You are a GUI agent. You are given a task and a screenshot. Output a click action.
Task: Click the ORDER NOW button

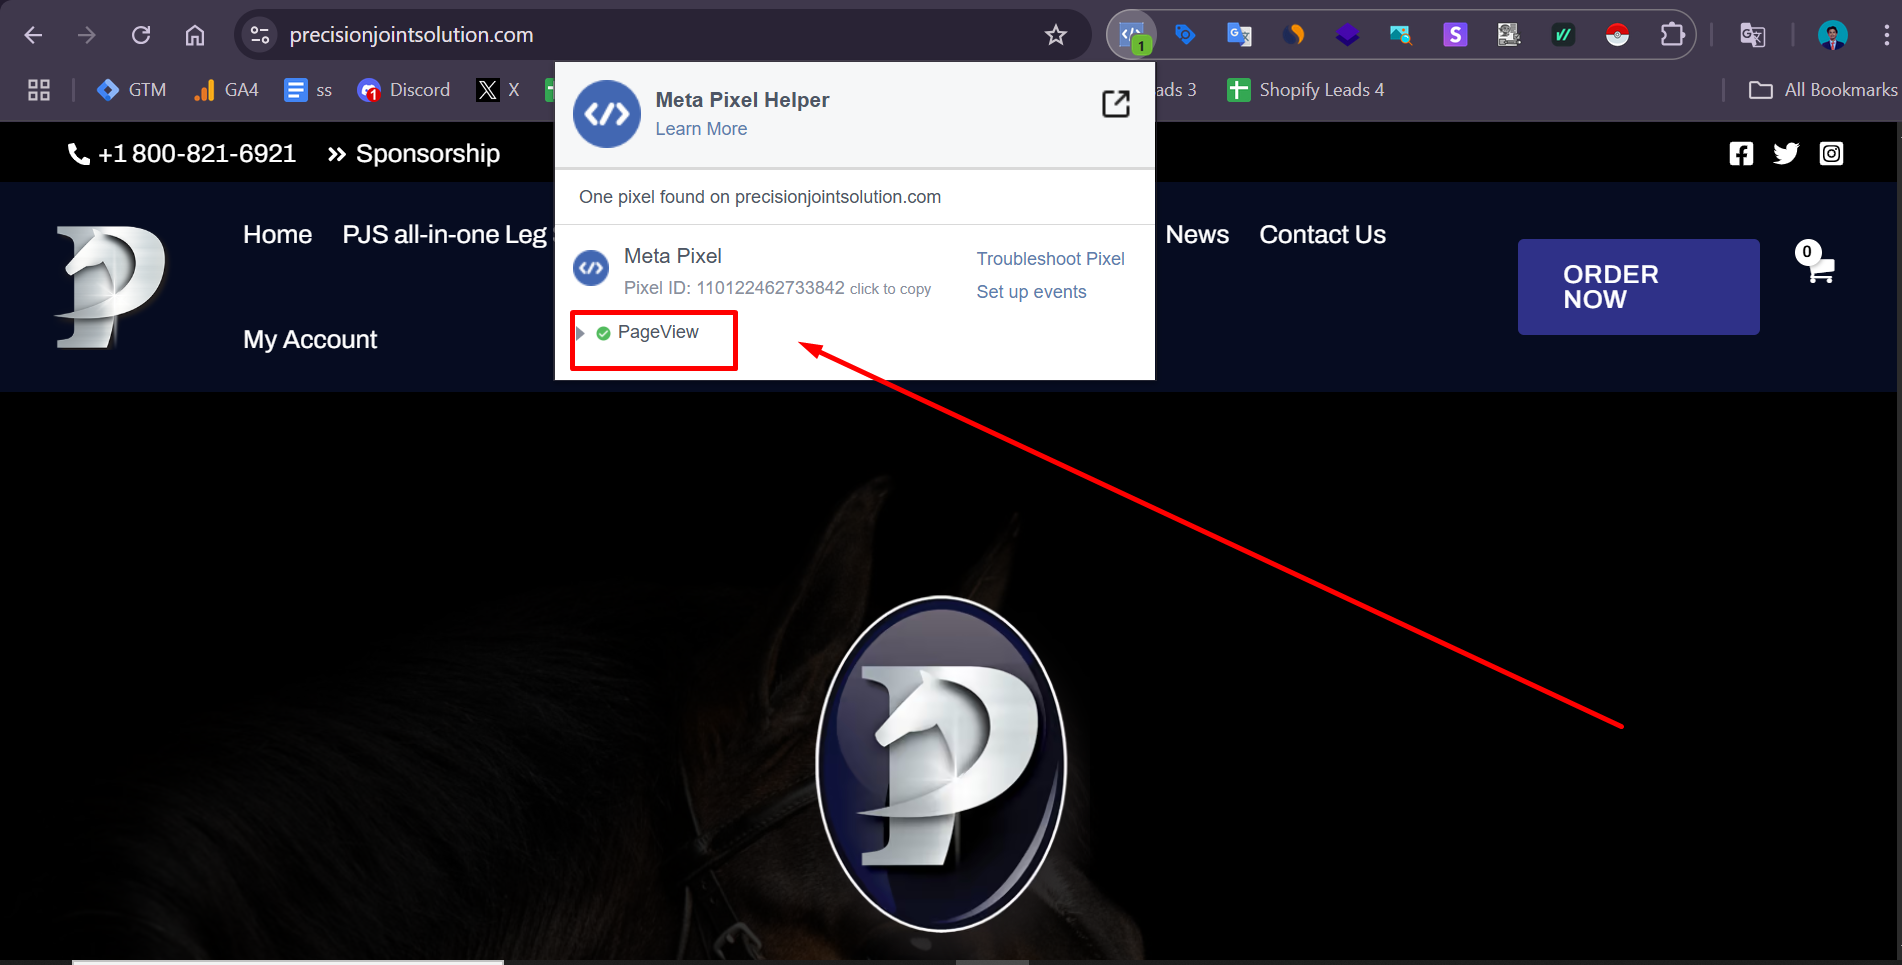click(1638, 287)
